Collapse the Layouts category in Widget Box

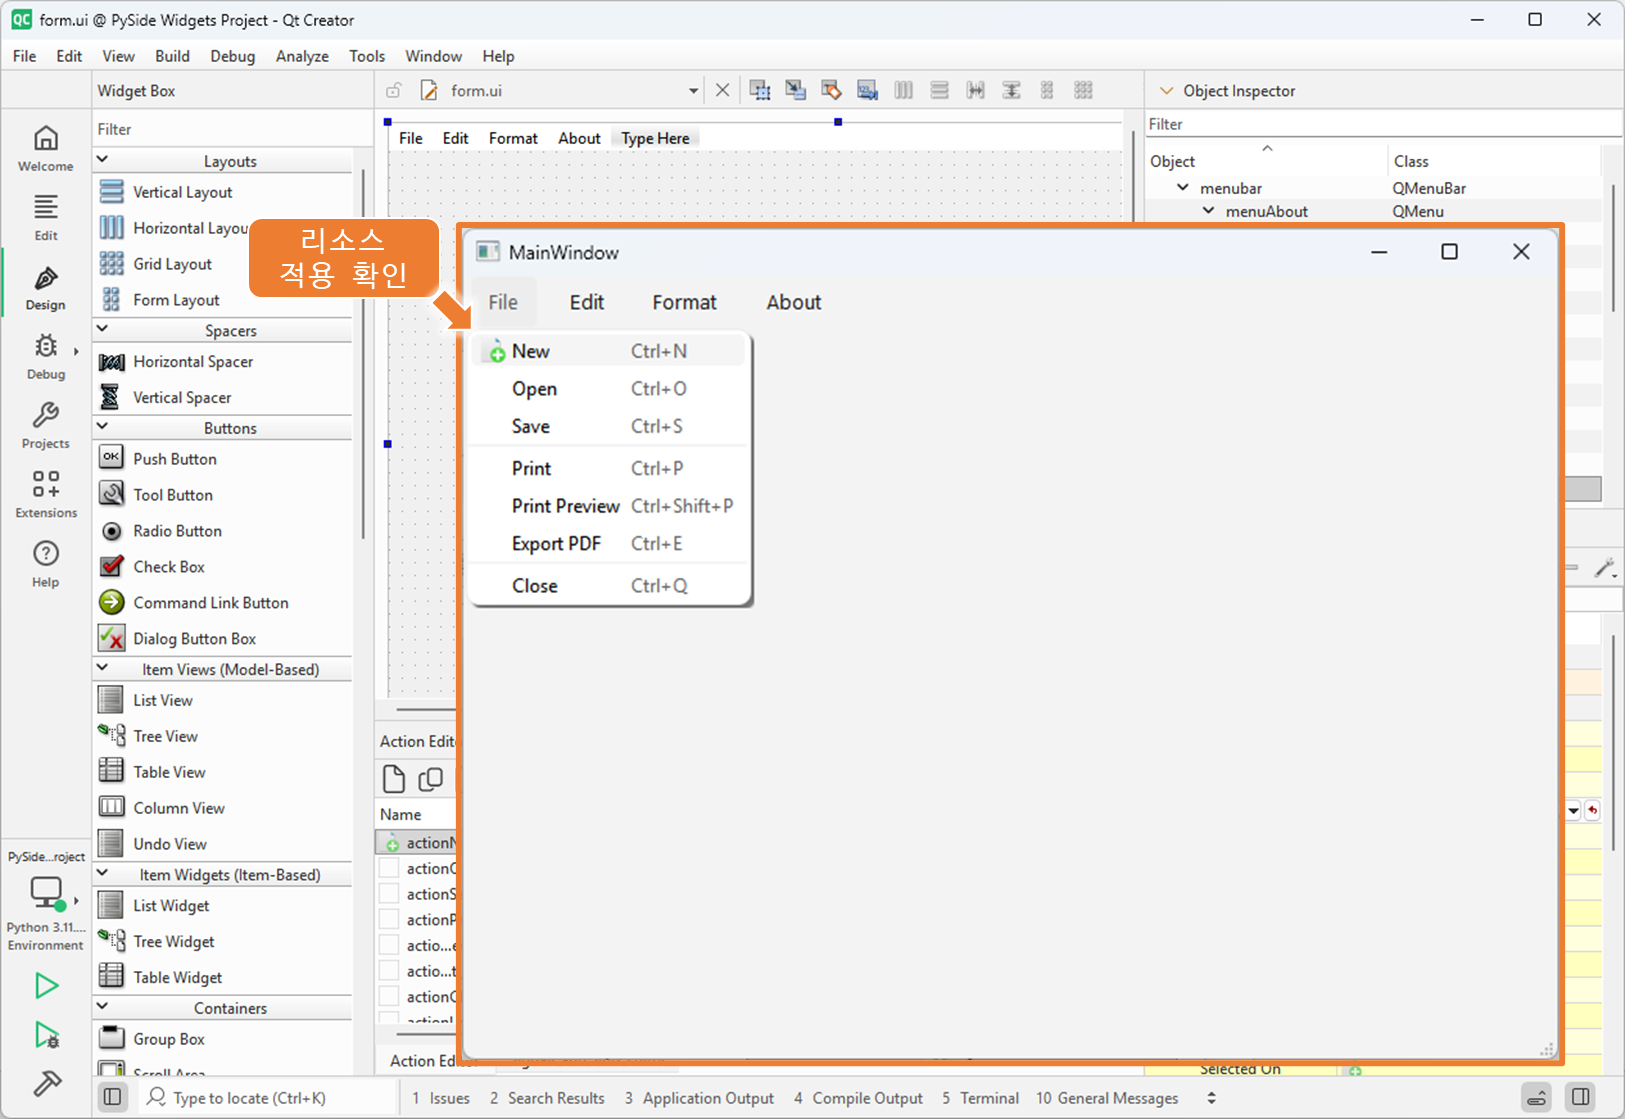click(102, 160)
